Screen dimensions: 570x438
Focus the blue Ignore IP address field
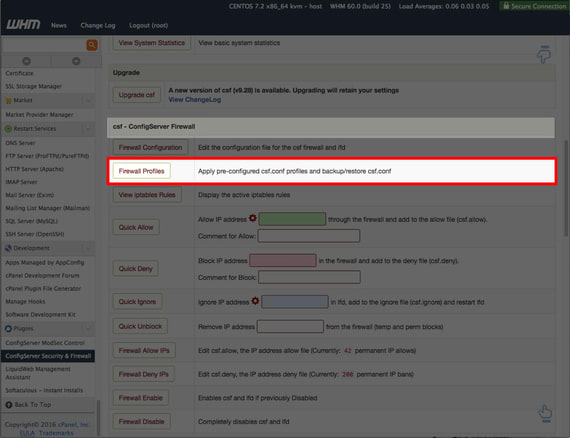295,302
